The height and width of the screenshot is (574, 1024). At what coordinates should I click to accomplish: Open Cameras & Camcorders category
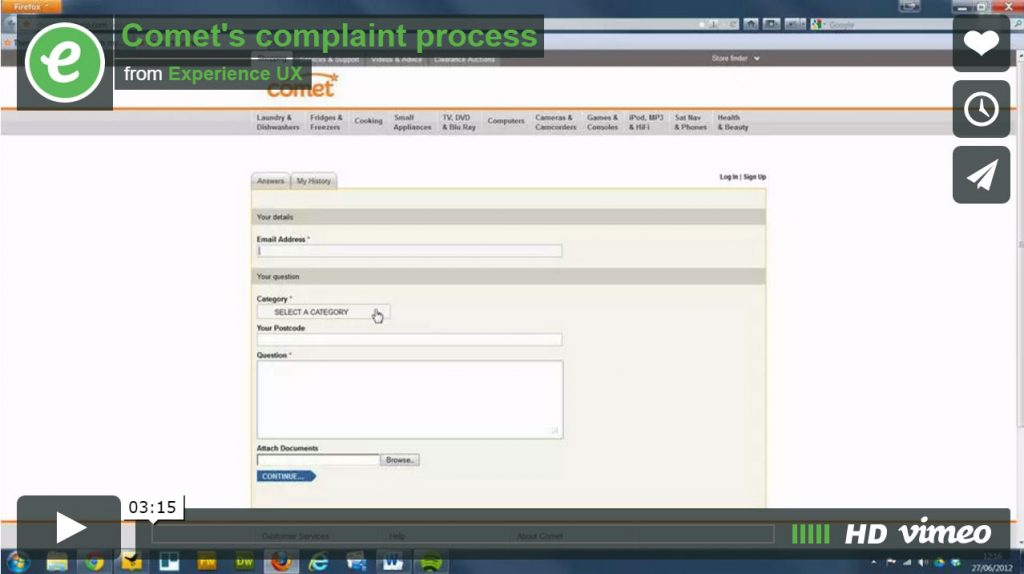coord(555,122)
